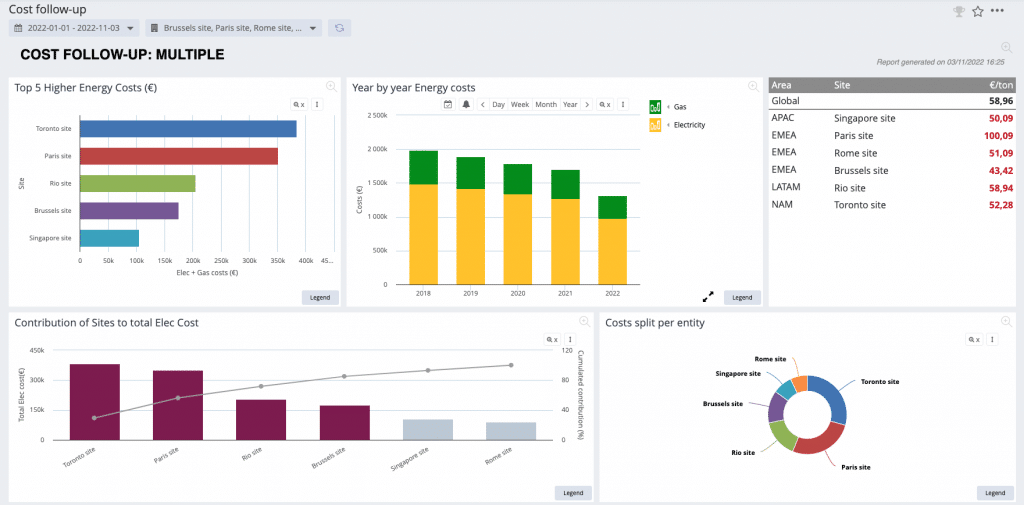Open Legend in Contribution of Sites chart

point(573,493)
